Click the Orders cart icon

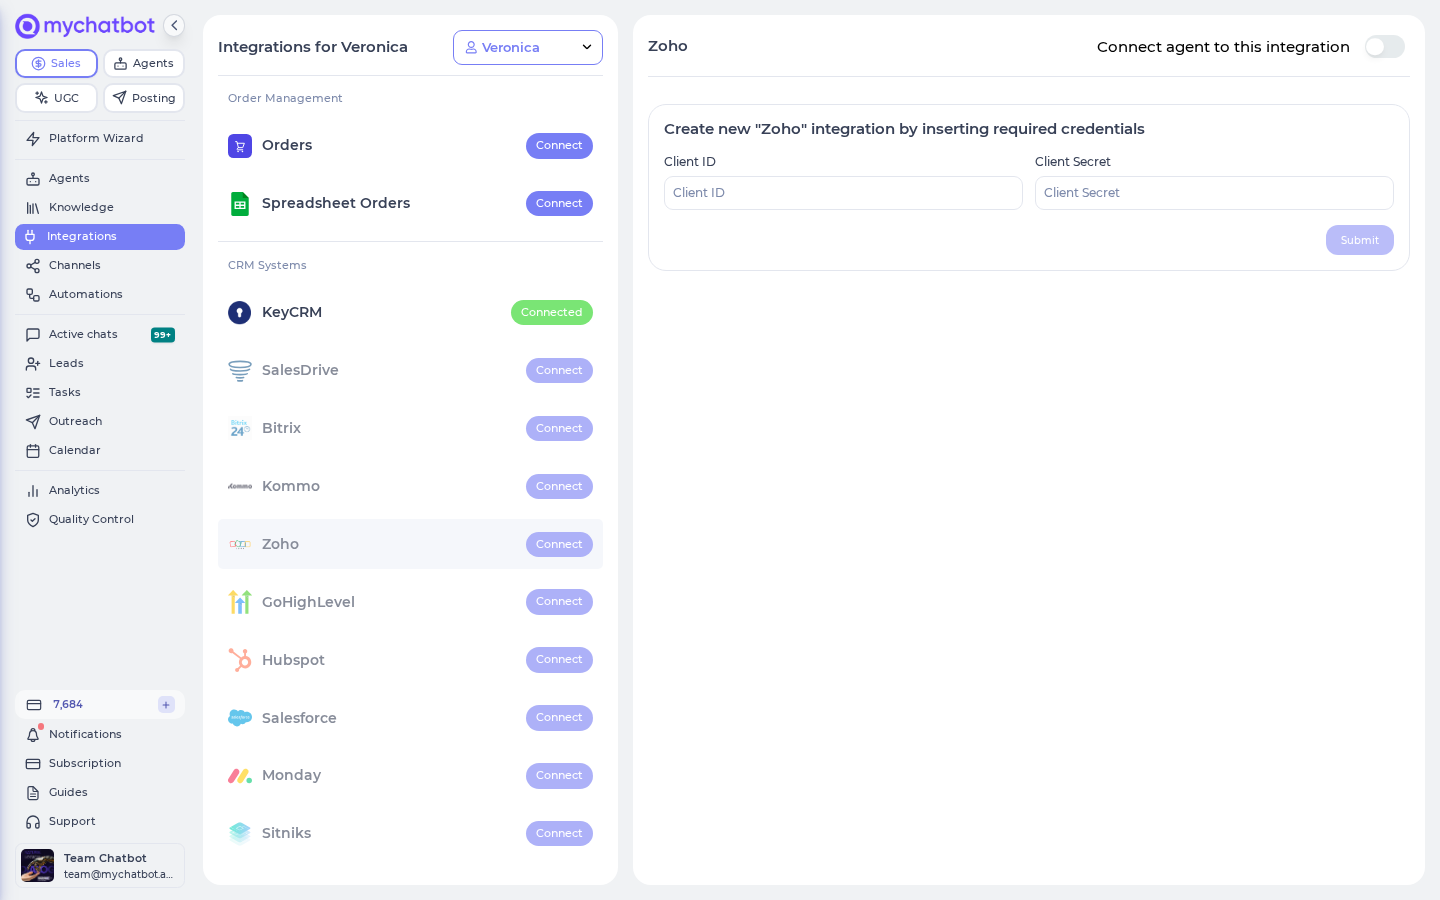[x=240, y=146]
